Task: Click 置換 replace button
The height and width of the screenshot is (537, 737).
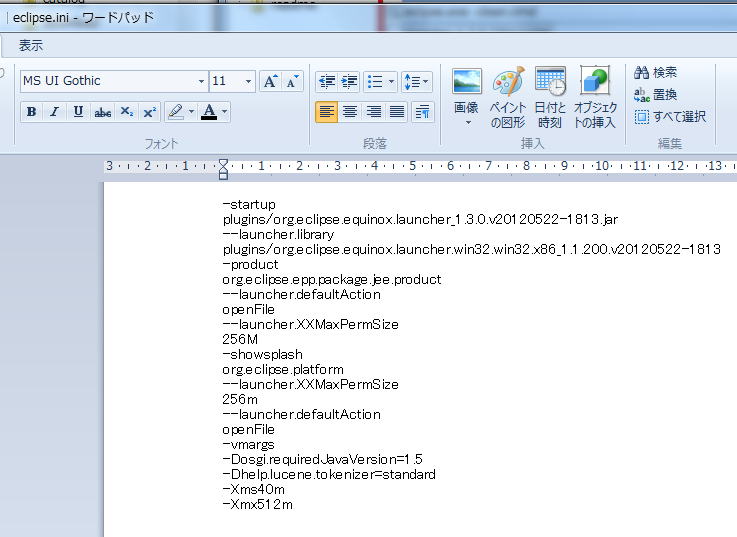Action: coord(655,95)
